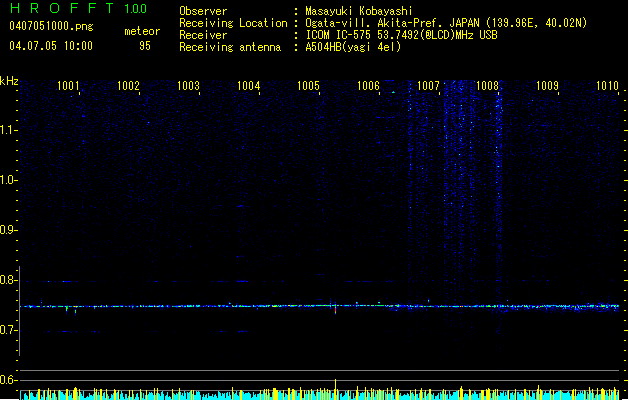629x400 pixels.
Task: Click the A504HB(yagi 4el) antenna text
Action: point(353,47)
